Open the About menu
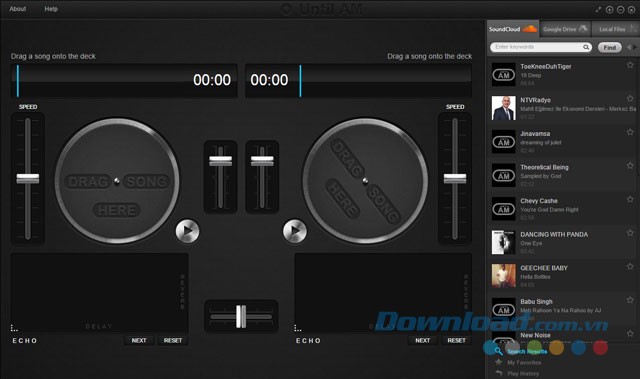 [18, 9]
